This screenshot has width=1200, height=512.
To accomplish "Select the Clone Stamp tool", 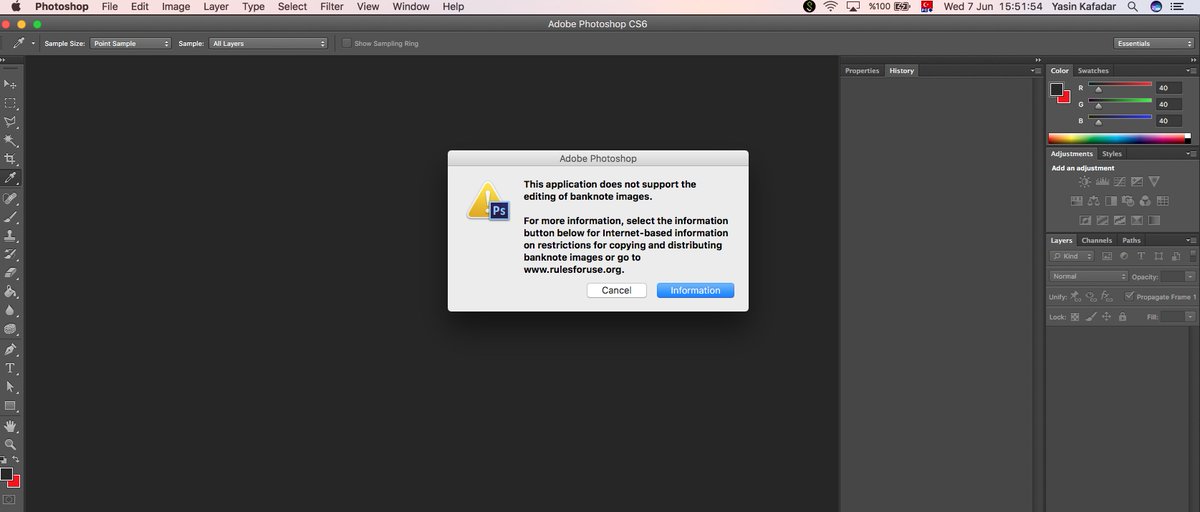I will click(10, 236).
